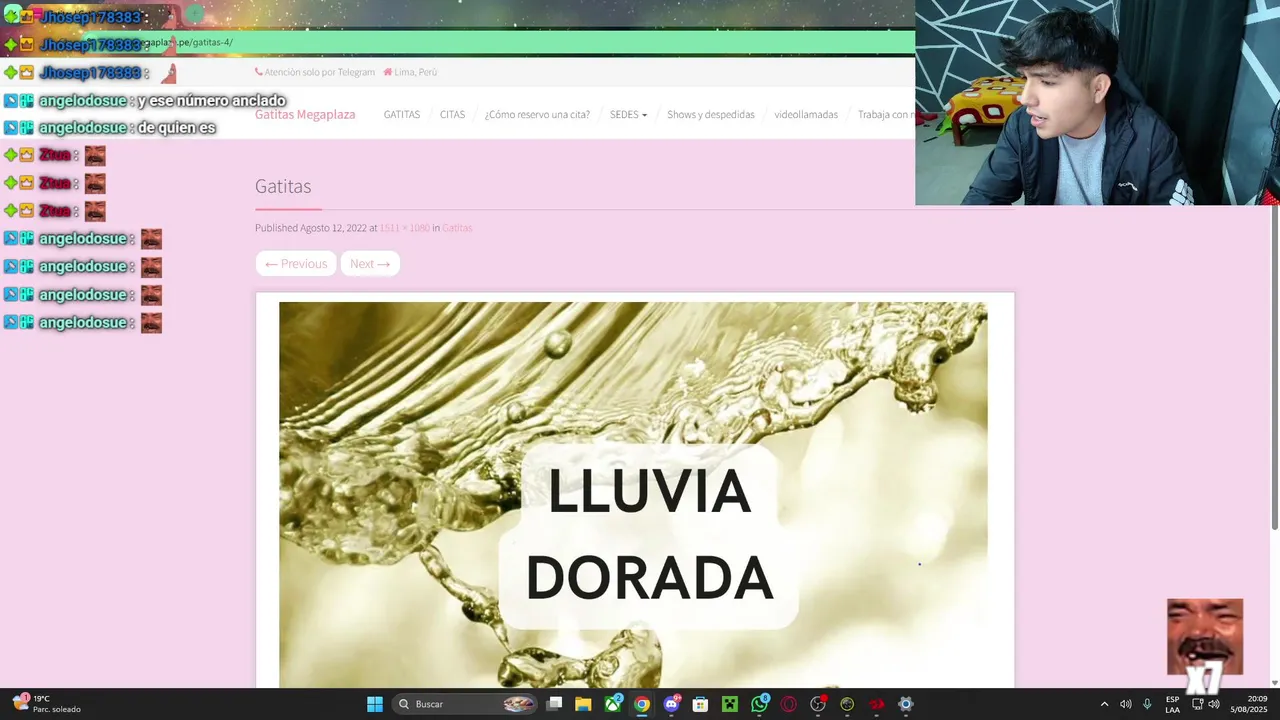Show hidden system tray icons chevron
Image resolution: width=1280 pixels, height=720 pixels.
[x=1104, y=704]
